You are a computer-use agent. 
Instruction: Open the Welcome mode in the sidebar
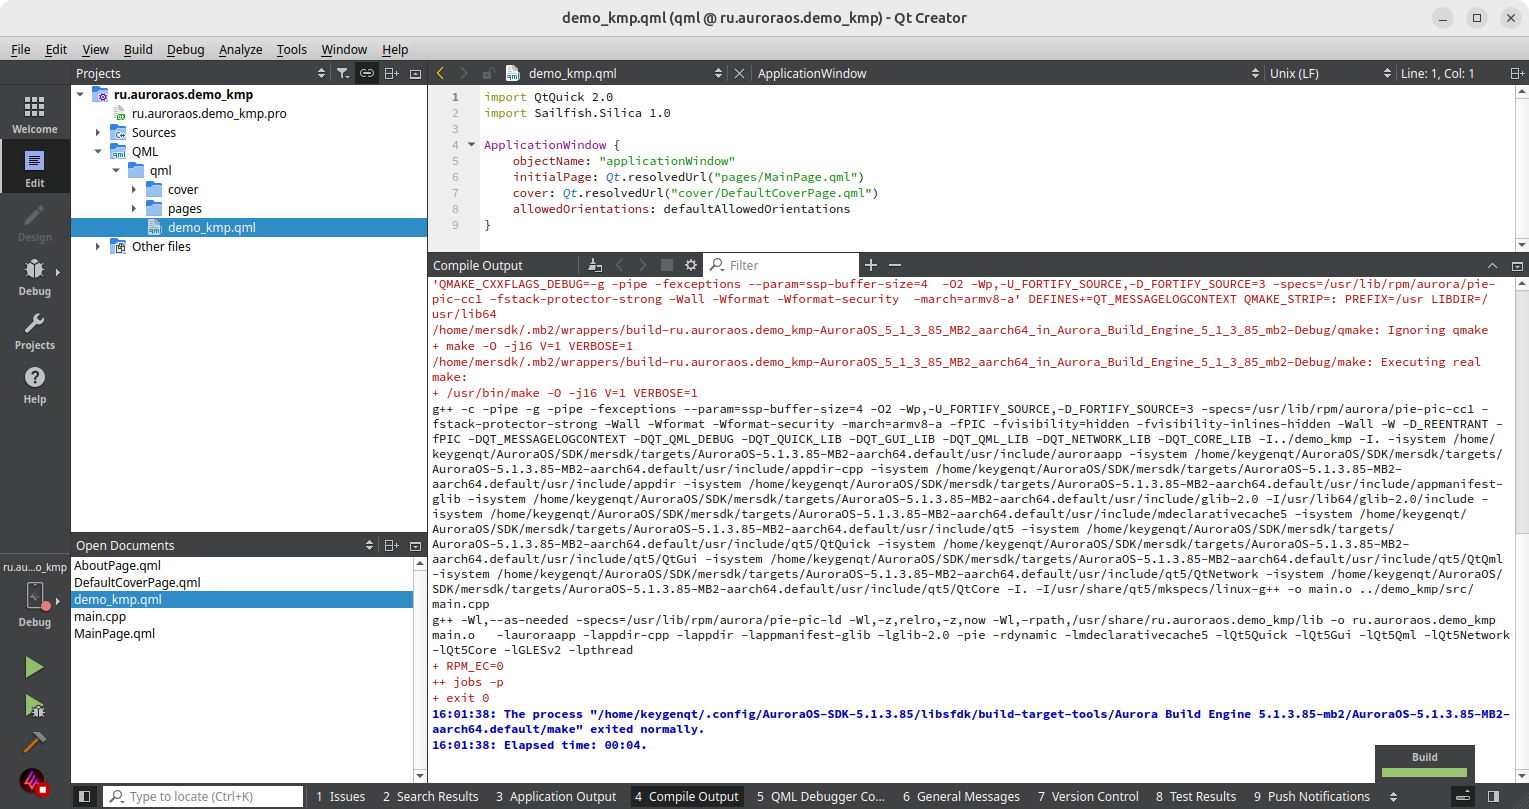pos(35,114)
